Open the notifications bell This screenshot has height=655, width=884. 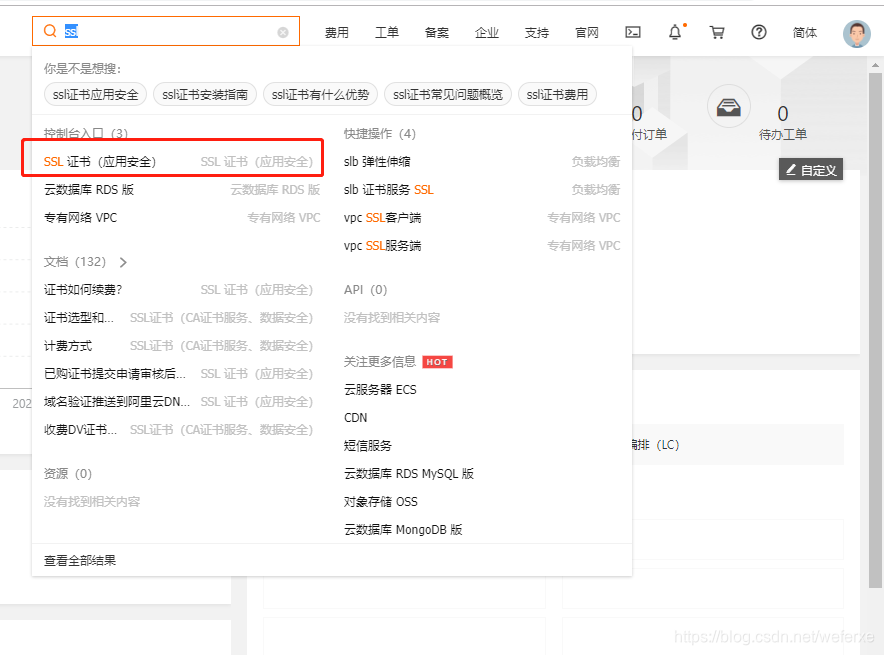click(x=675, y=32)
